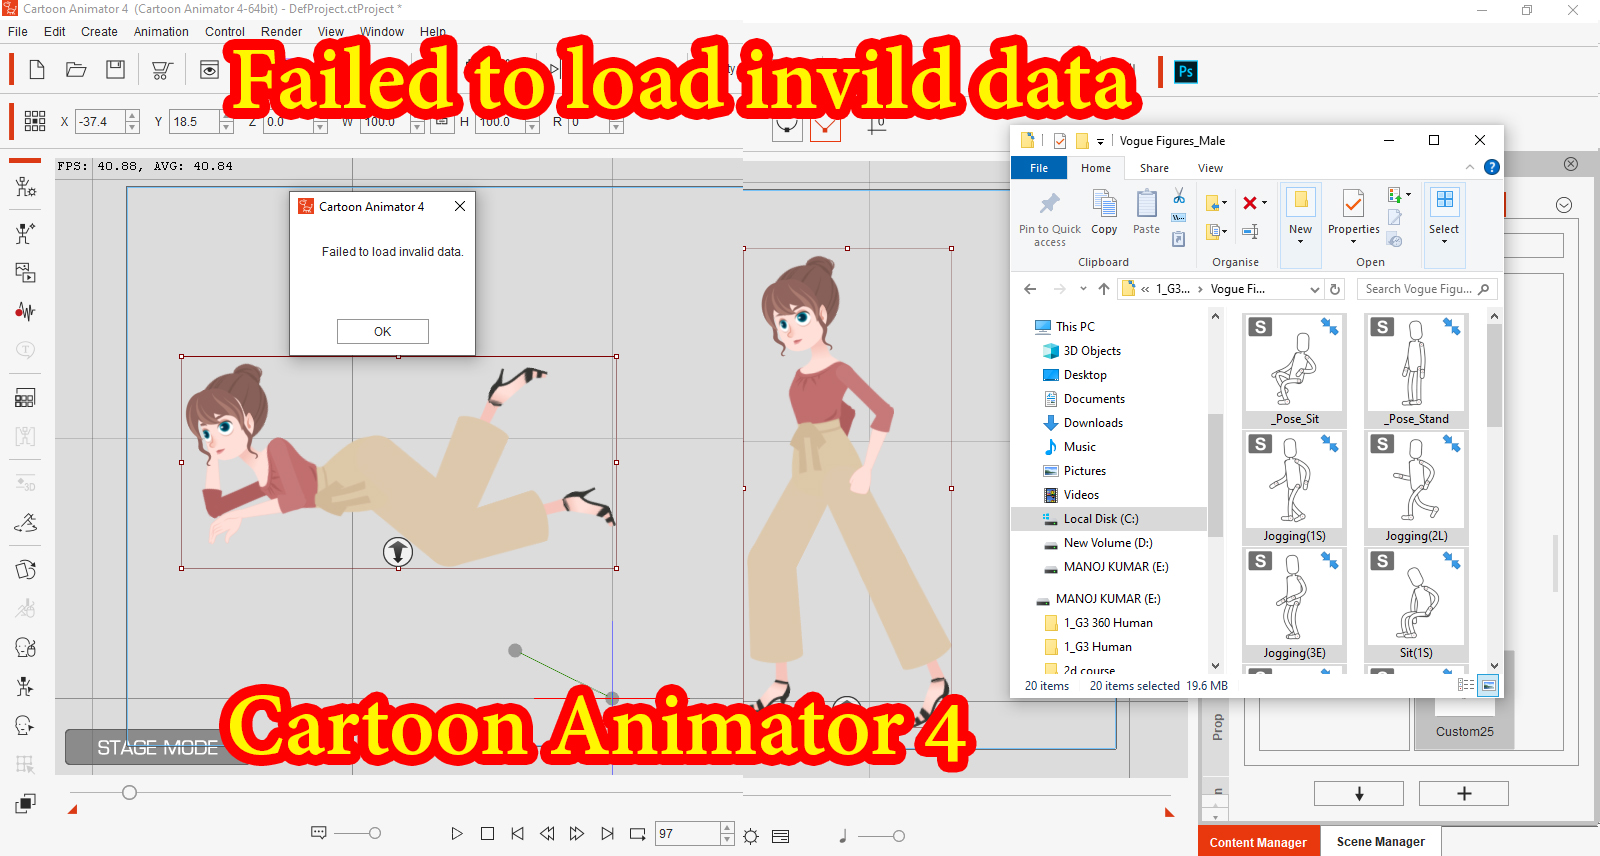Click the running figure icon in the left sidebar

pos(25,686)
